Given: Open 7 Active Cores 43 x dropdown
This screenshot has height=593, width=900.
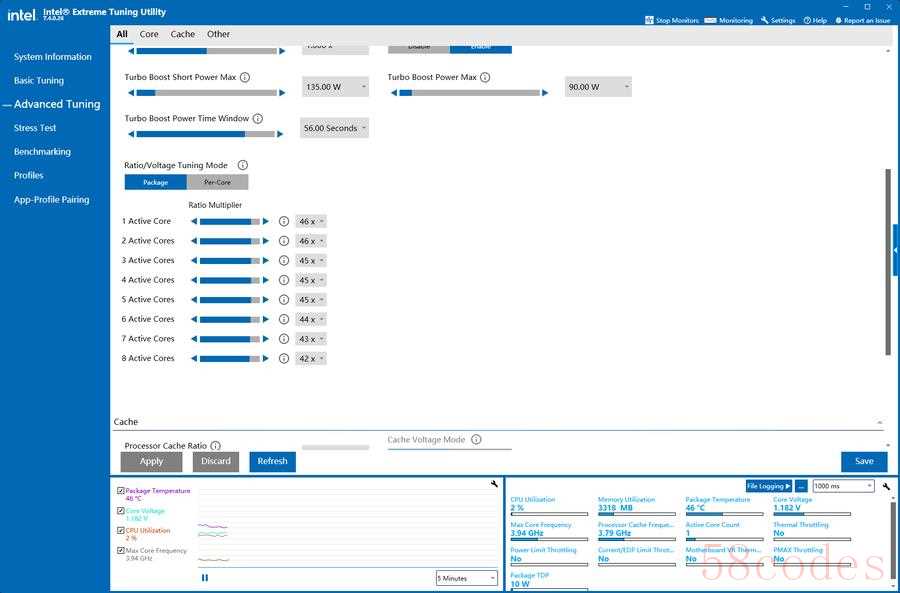Looking at the screenshot, I should point(311,339).
